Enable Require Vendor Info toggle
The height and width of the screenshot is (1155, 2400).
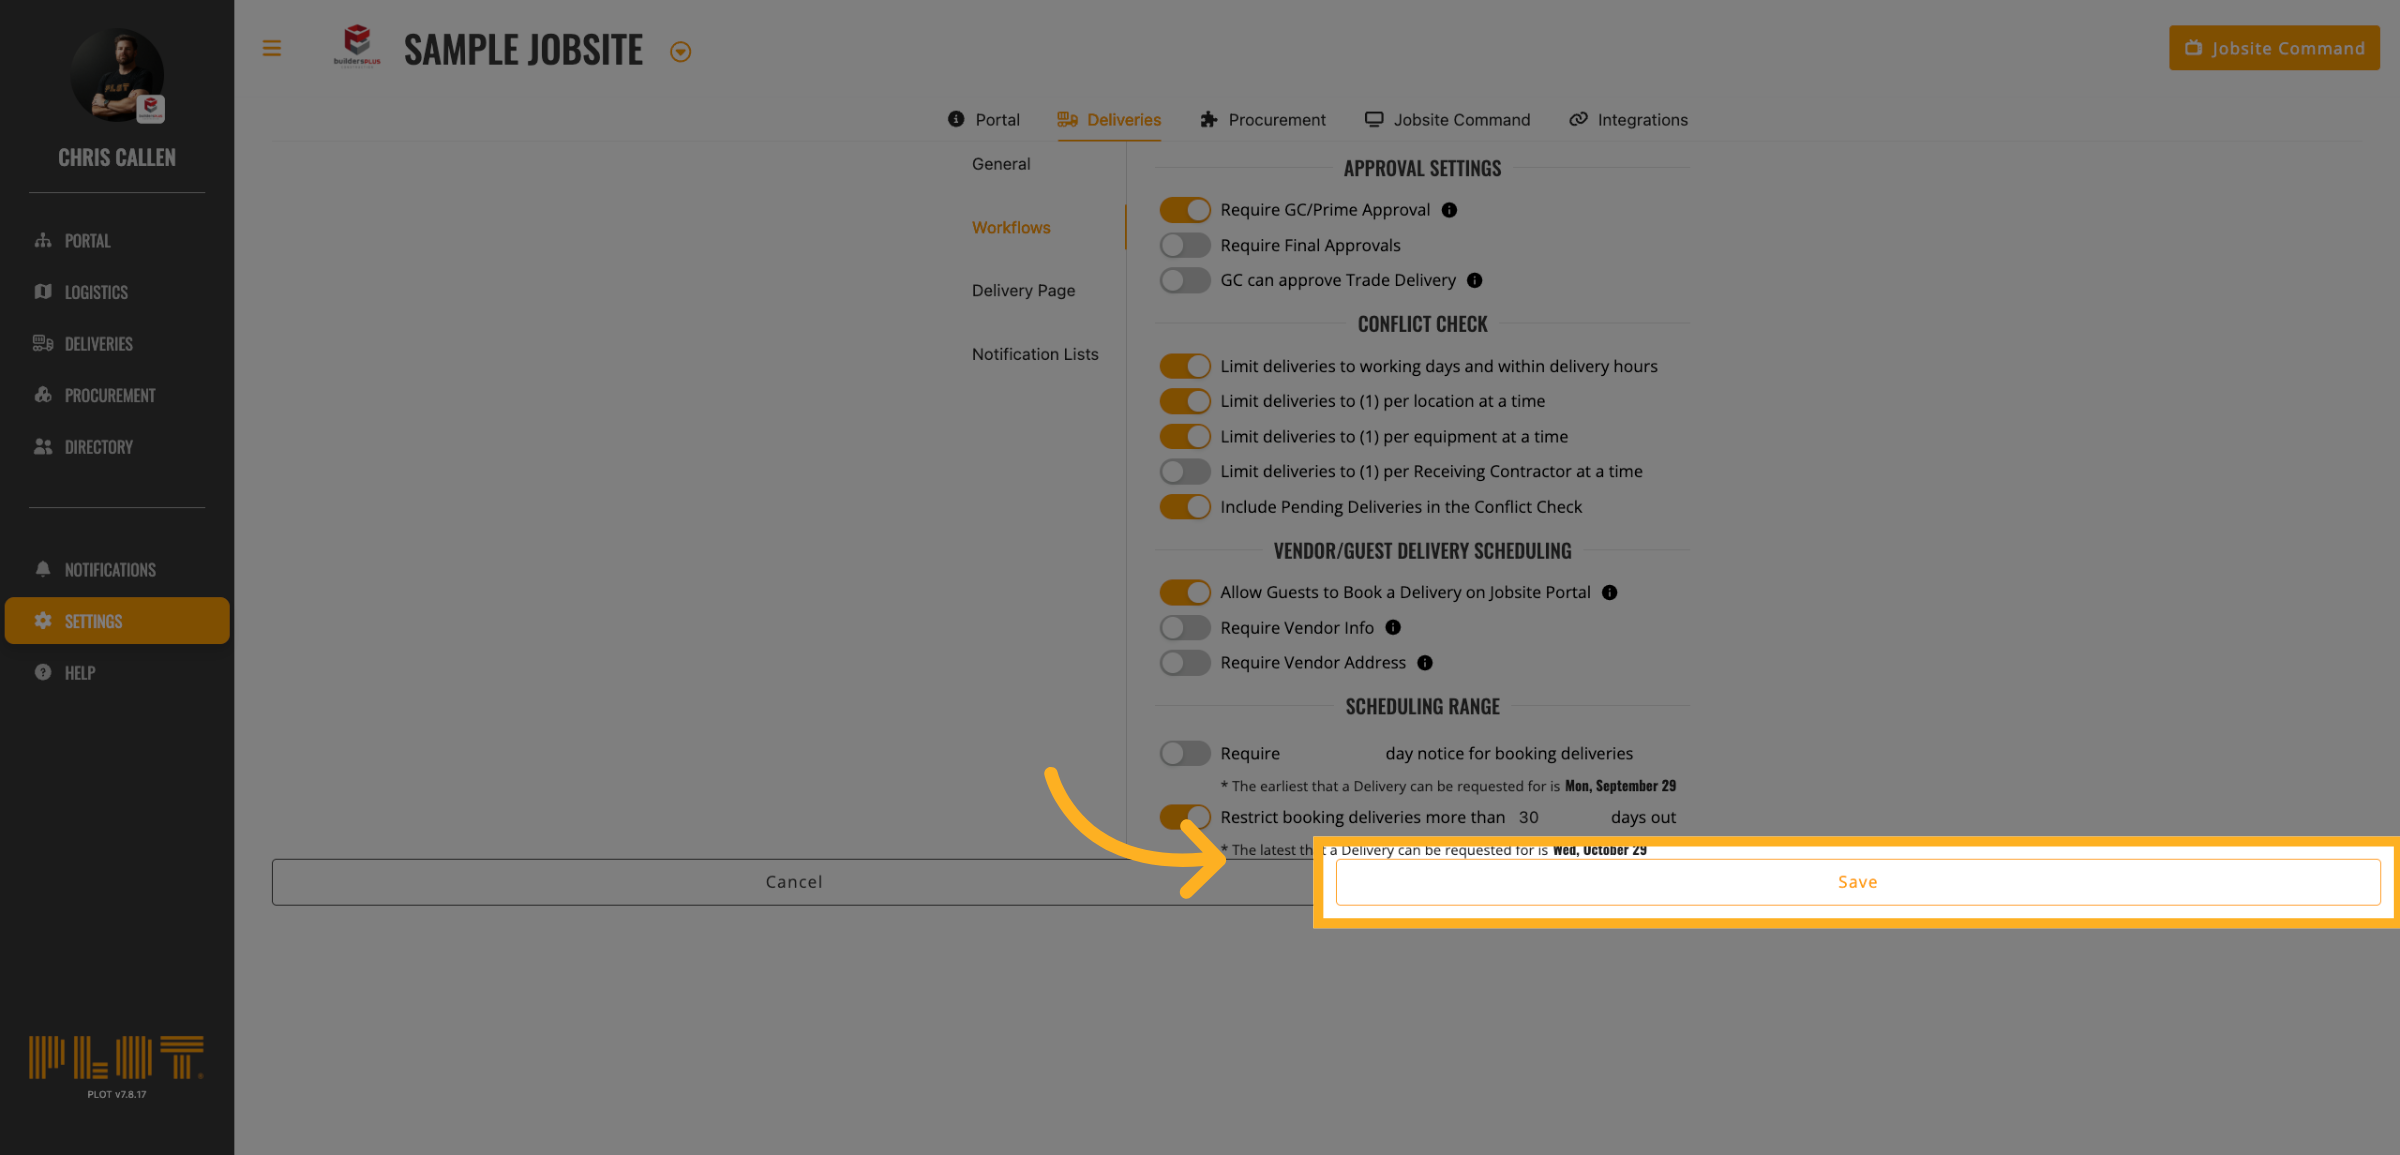pos(1185,628)
